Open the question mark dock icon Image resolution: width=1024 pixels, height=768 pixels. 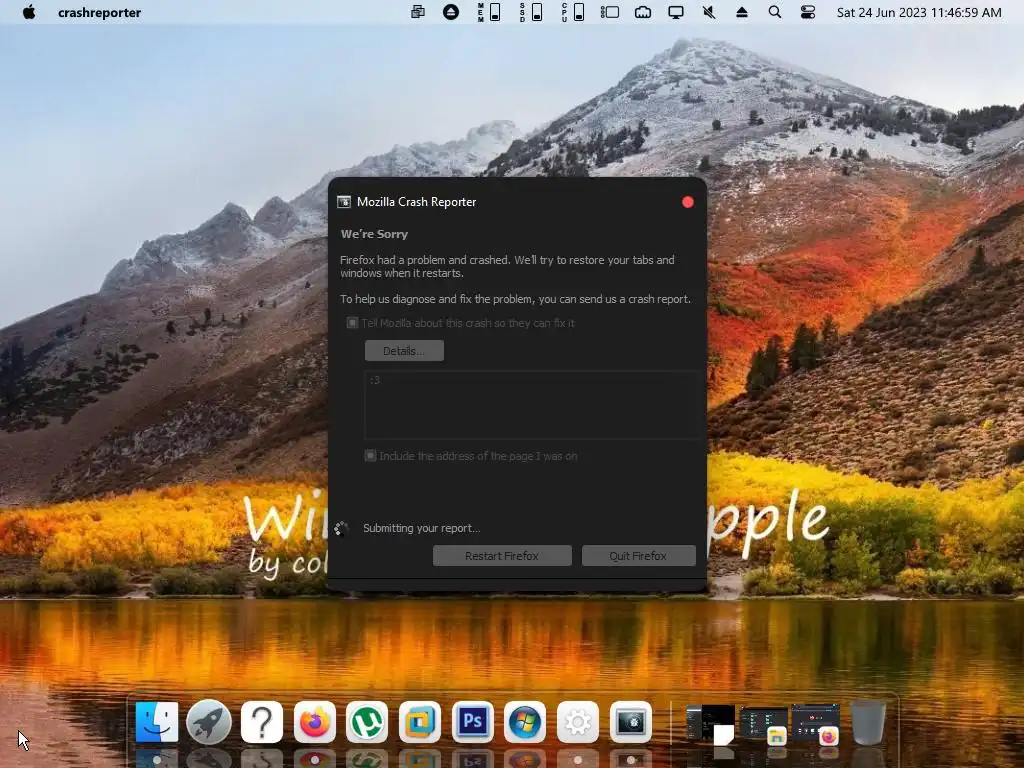pyautogui.click(x=262, y=722)
